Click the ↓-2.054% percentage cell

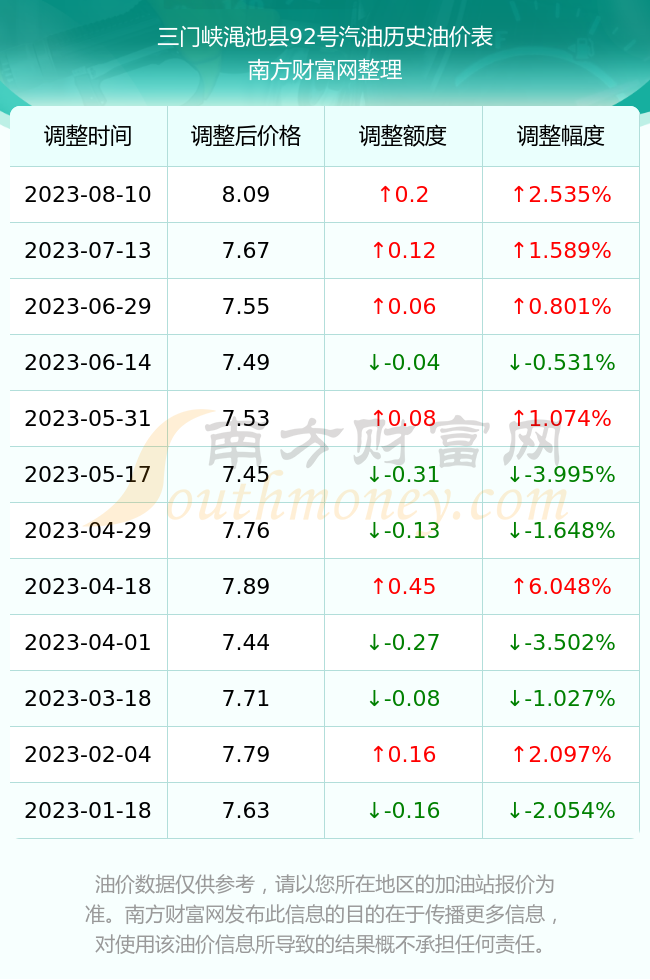pyautogui.click(x=561, y=810)
